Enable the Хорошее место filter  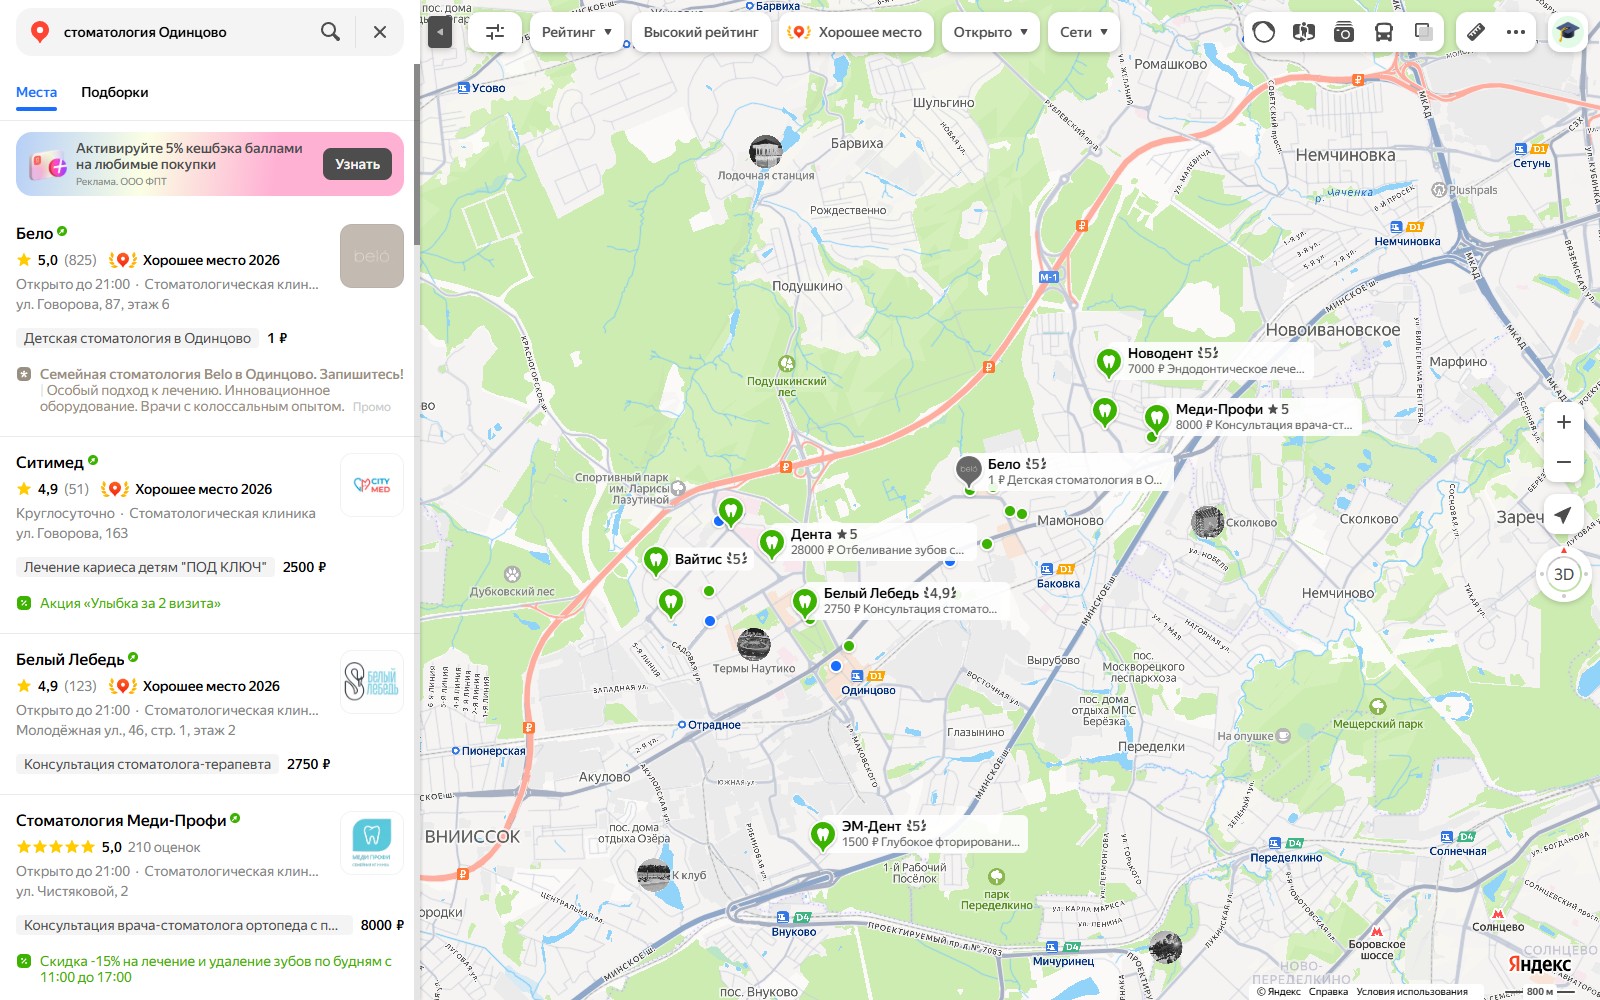pyautogui.click(x=856, y=32)
